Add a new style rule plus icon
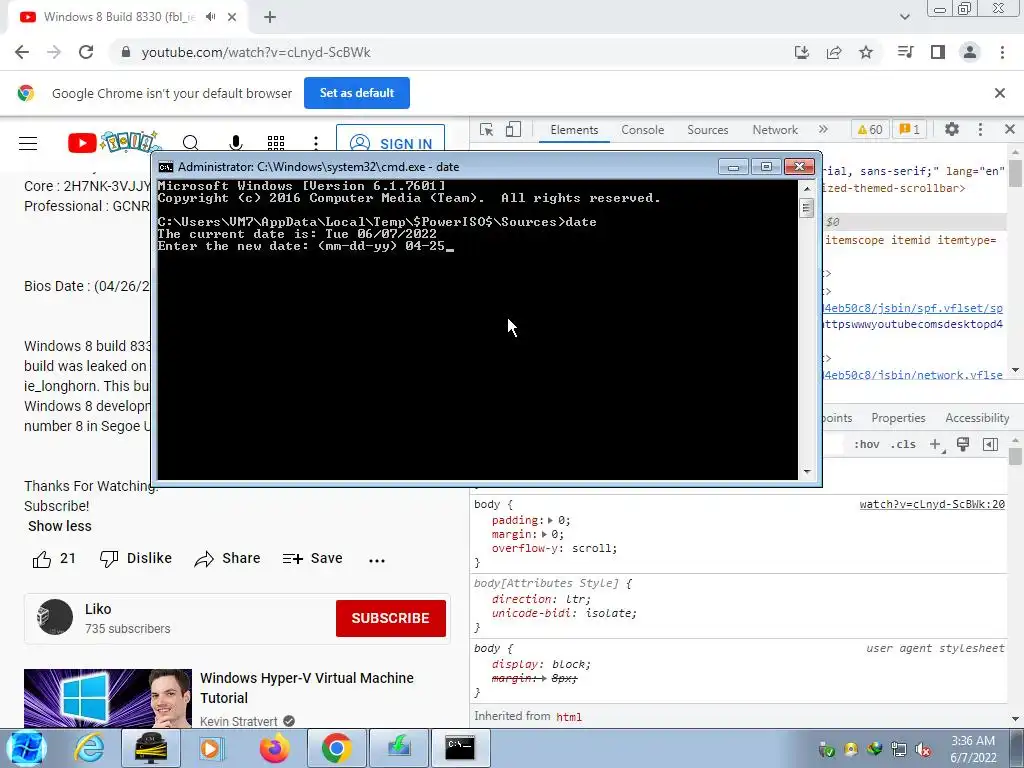 pos(936,445)
